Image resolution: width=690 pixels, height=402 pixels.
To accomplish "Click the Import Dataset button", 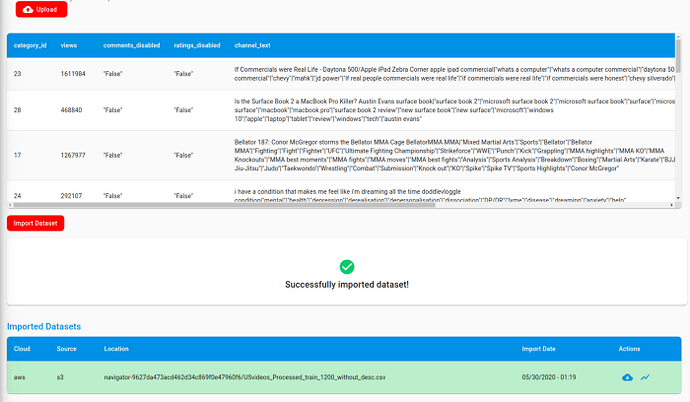I will [x=35, y=223].
